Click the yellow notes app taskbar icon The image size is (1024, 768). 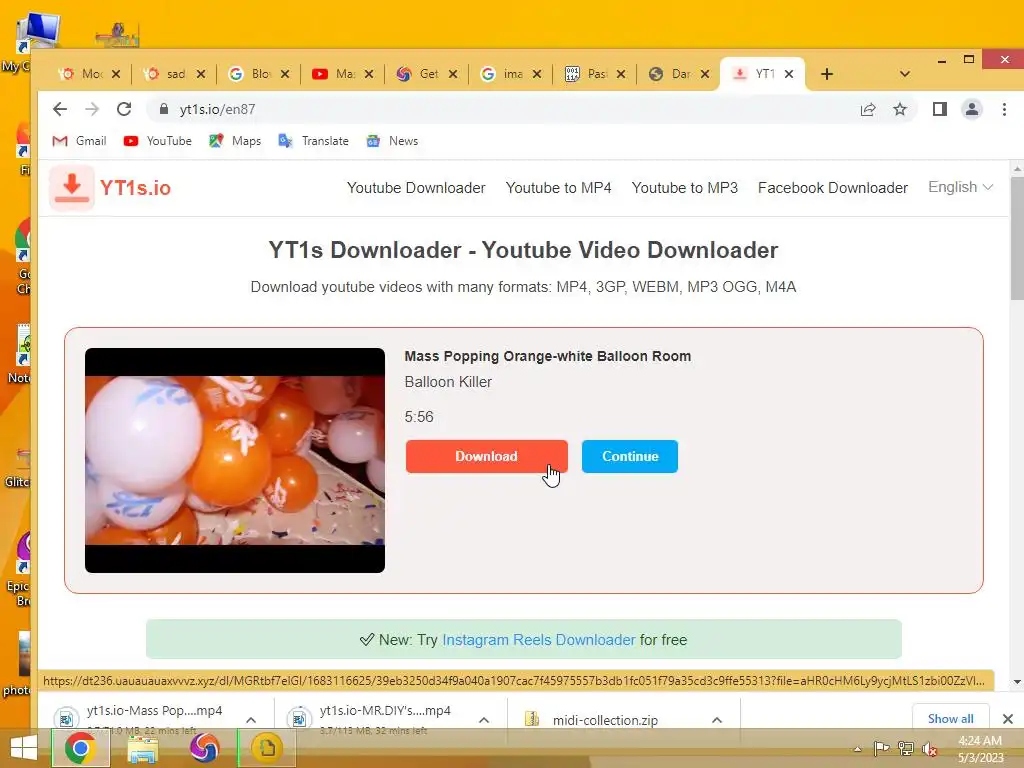(266, 748)
